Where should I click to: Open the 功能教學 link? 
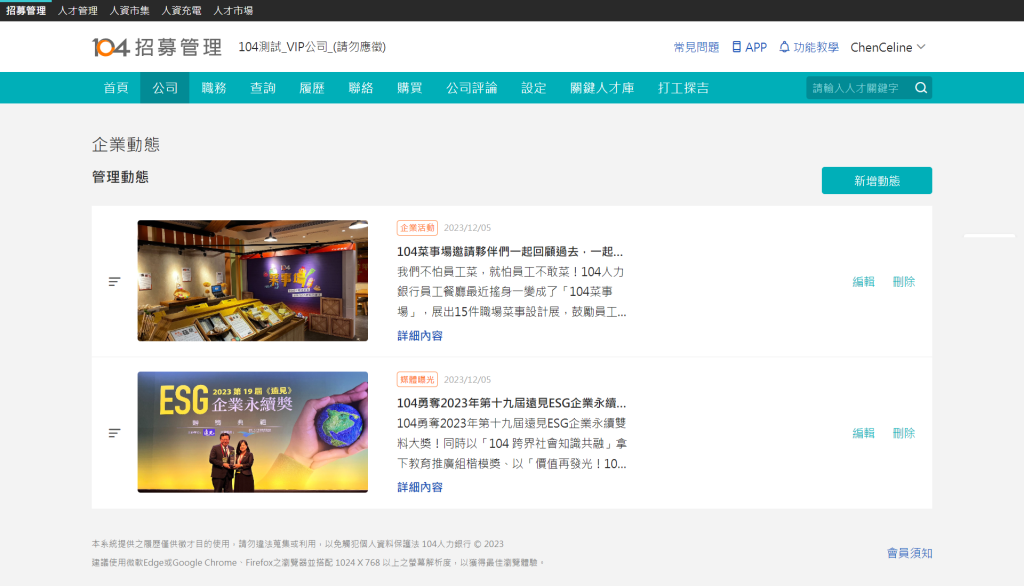click(816, 47)
